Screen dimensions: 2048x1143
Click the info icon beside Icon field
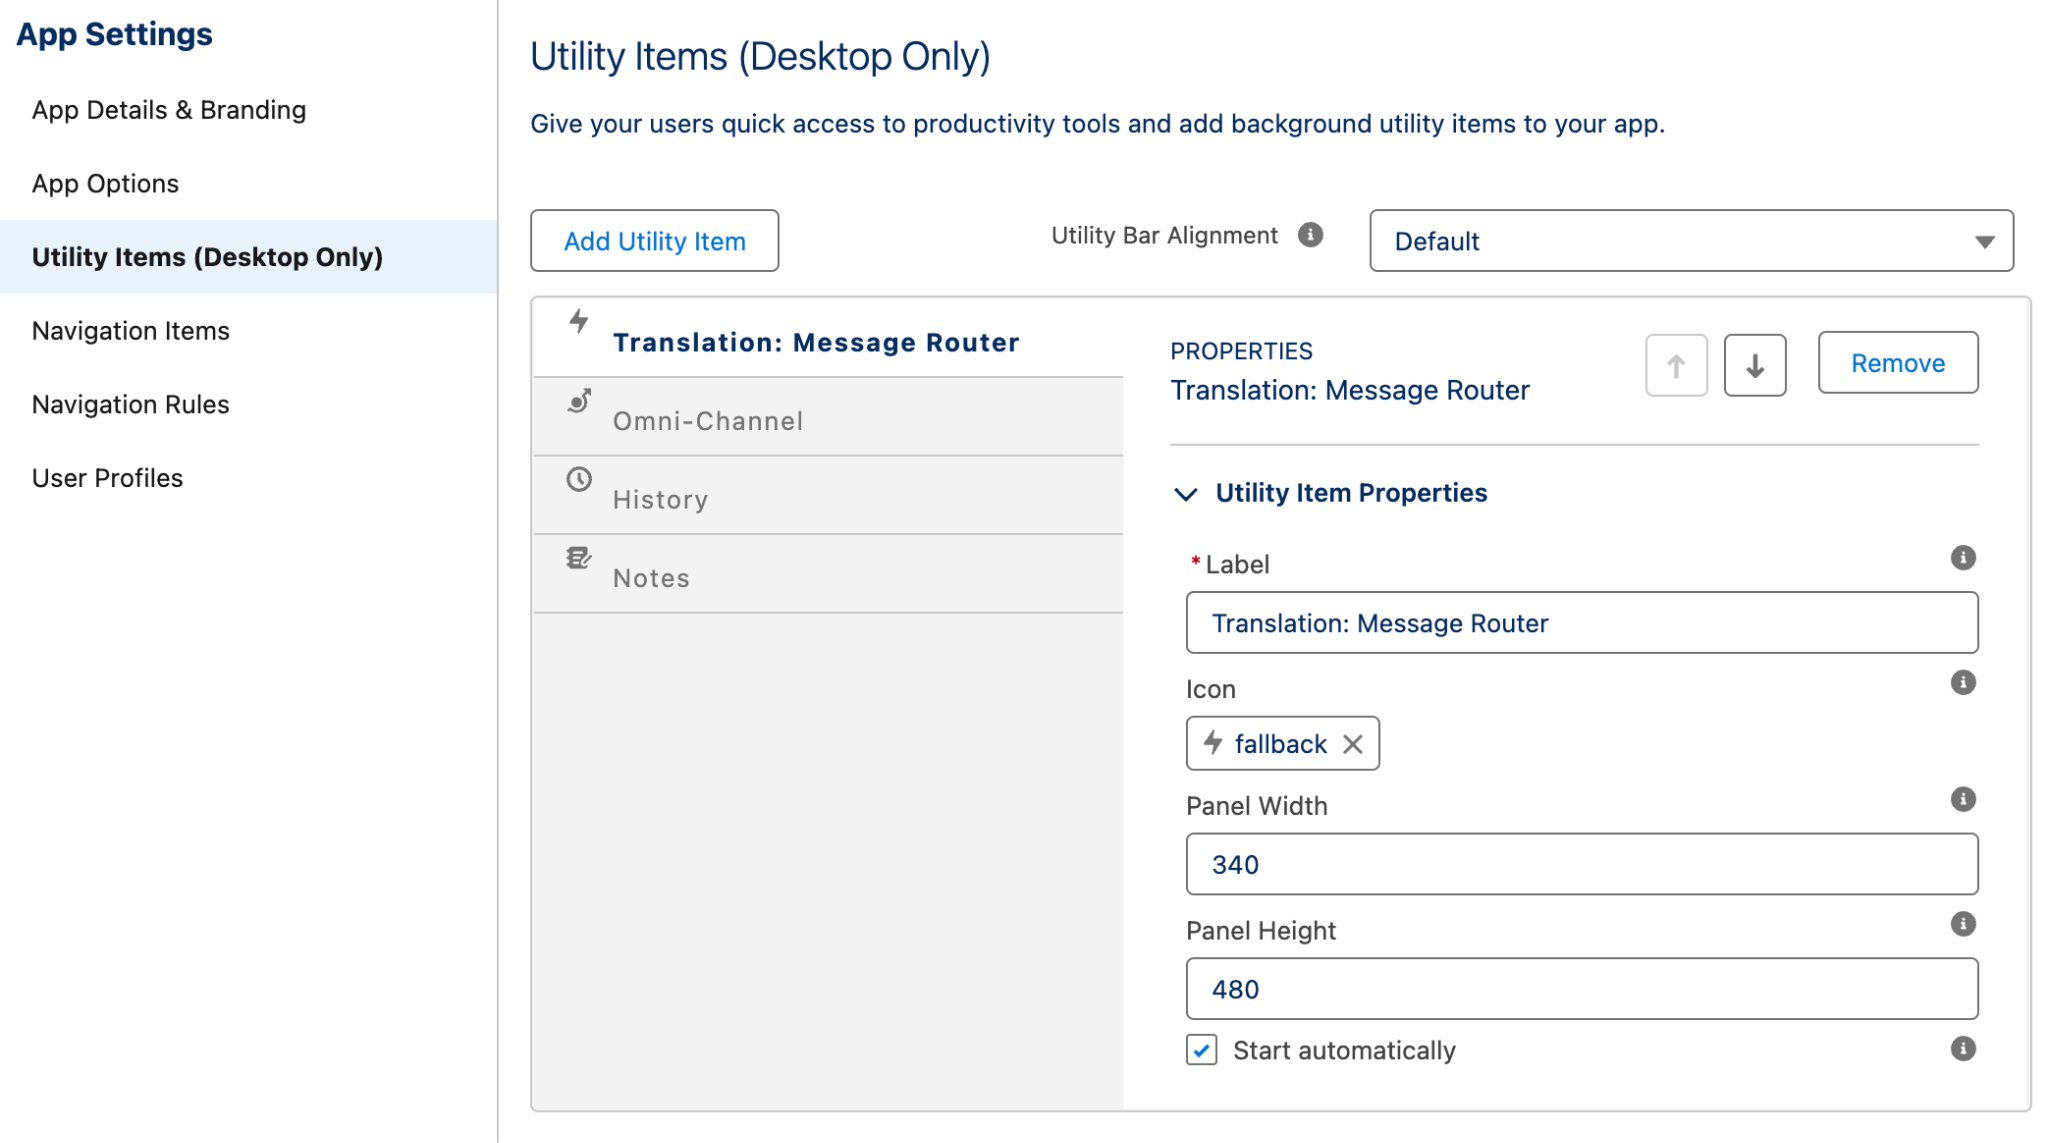pos(1962,683)
